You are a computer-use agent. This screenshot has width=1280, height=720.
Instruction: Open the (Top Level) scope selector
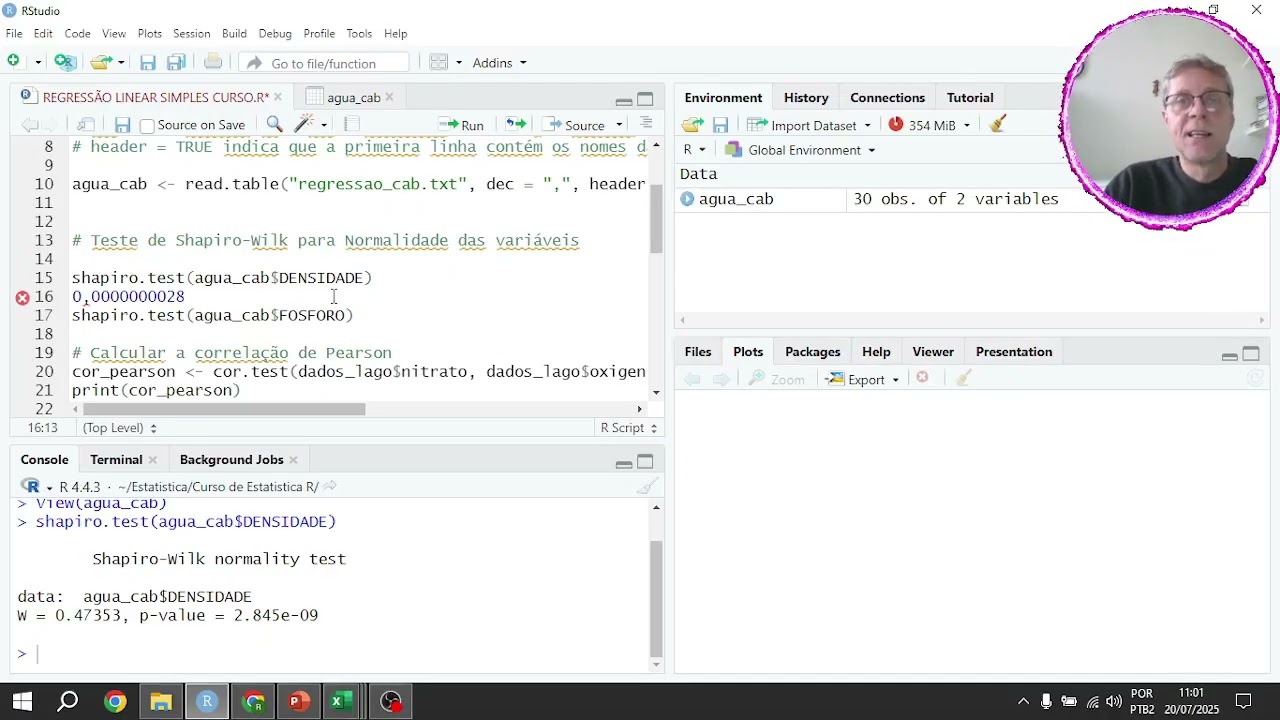click(119, 428)
